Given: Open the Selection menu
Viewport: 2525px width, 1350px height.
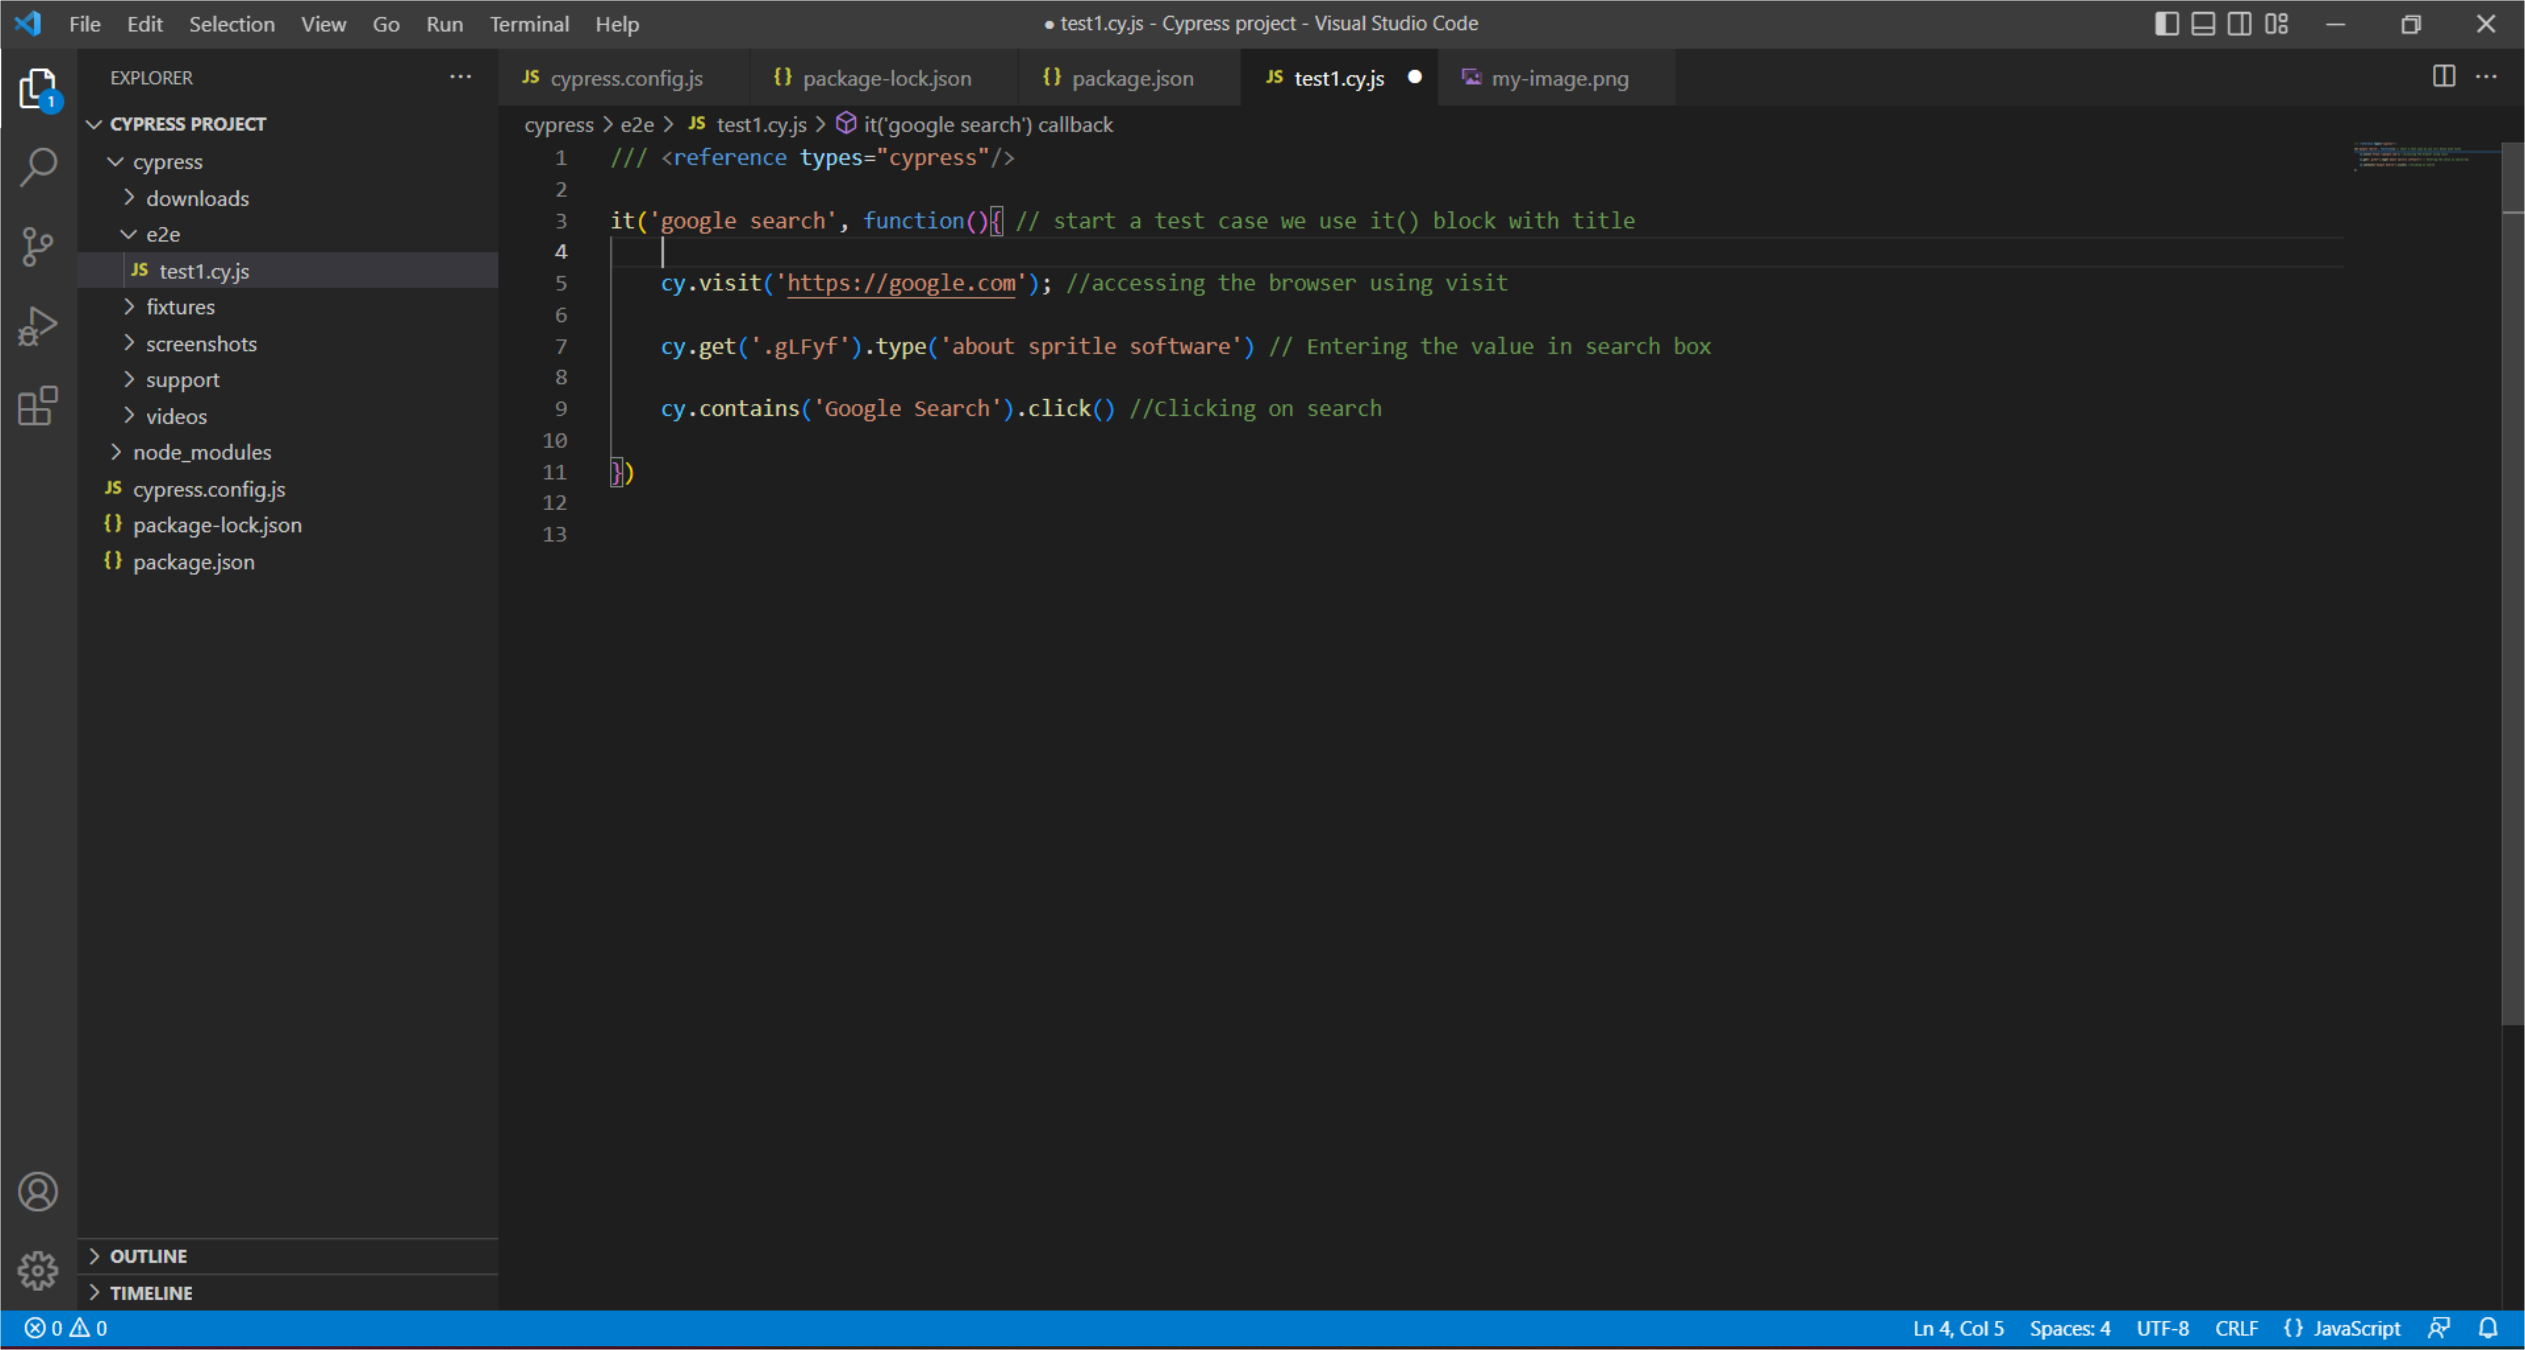Looking at the screenshot, I should (232, 24).
